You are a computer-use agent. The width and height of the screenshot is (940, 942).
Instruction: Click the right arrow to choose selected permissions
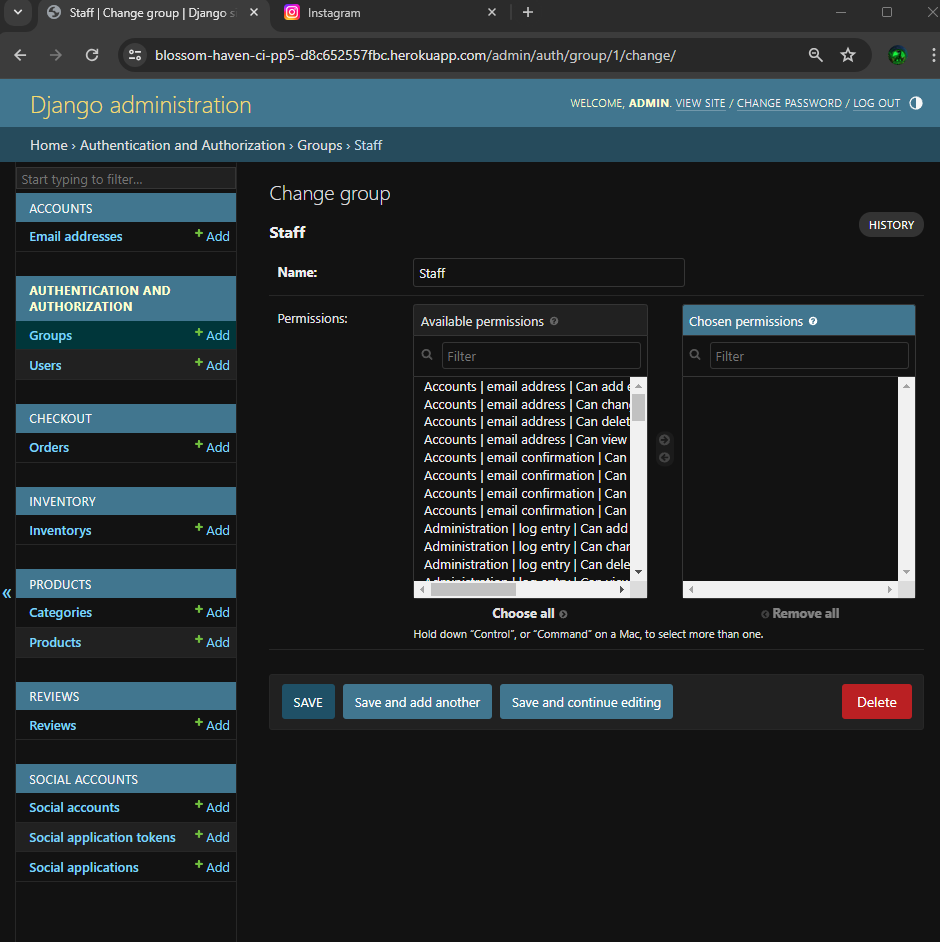pyautogui.click(x=664, y=440)
